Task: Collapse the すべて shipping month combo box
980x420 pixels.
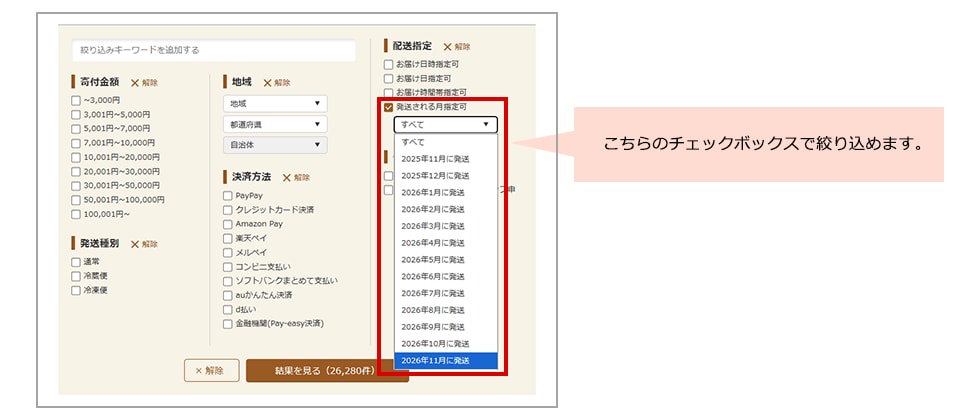Action: (x=446, y=125)
